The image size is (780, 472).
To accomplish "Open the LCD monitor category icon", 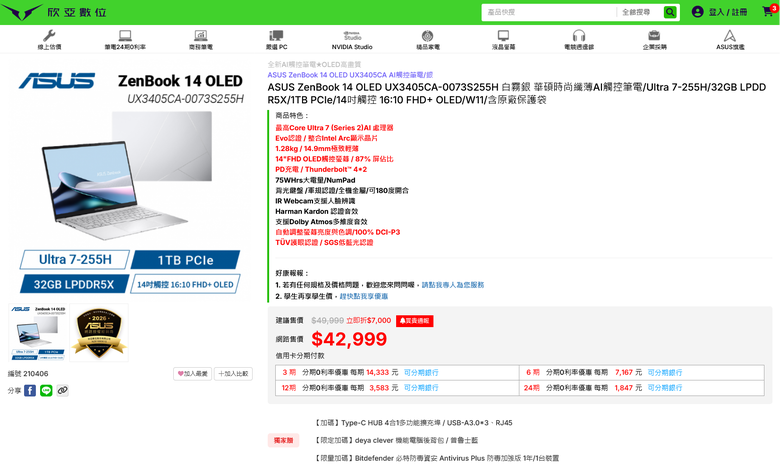I will coord(503,36).
